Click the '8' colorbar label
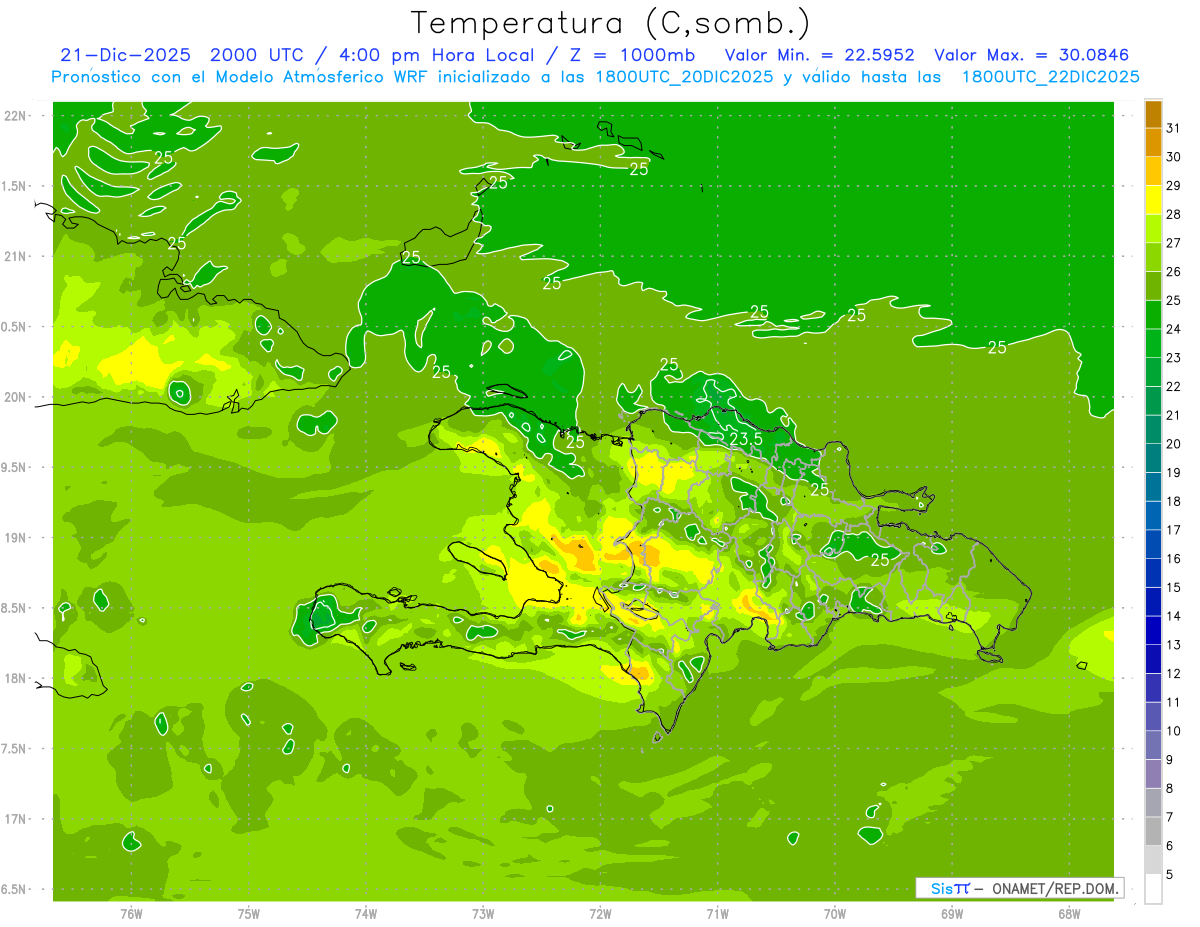Viewport: 1200px width, 927px height. 1170,789
